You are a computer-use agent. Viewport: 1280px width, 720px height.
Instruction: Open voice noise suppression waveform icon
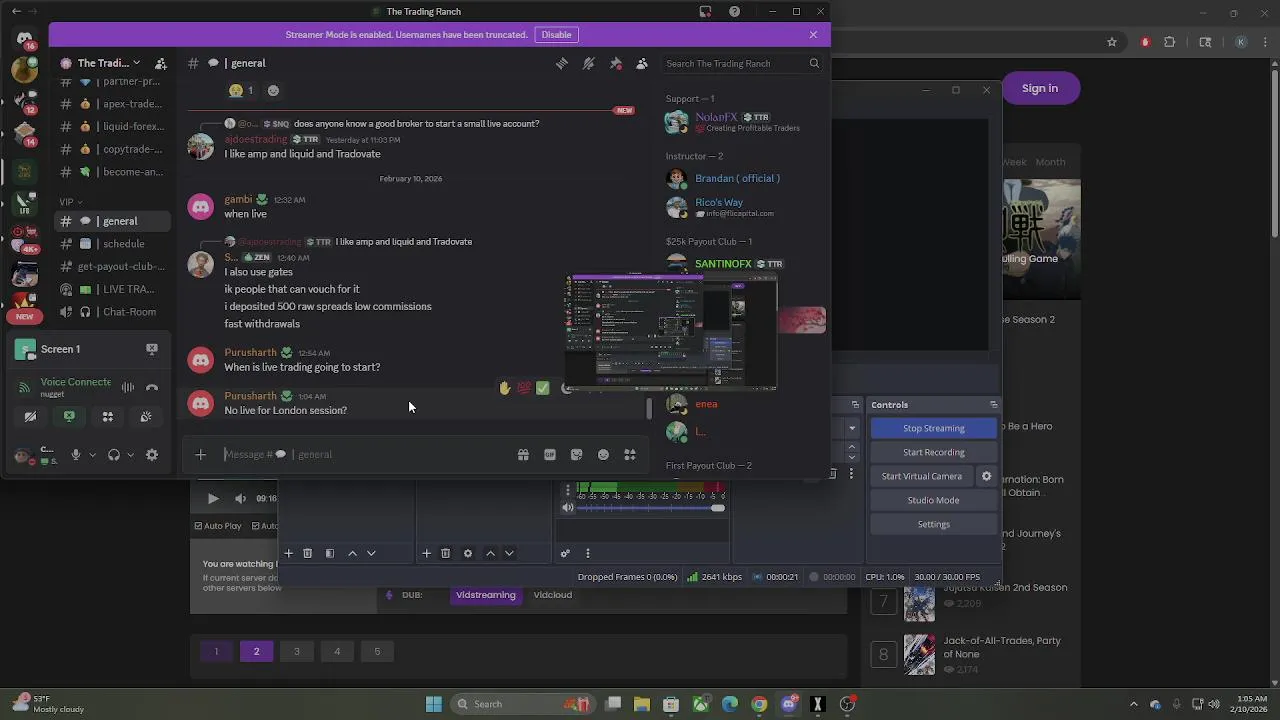click(x=128, y=387)
